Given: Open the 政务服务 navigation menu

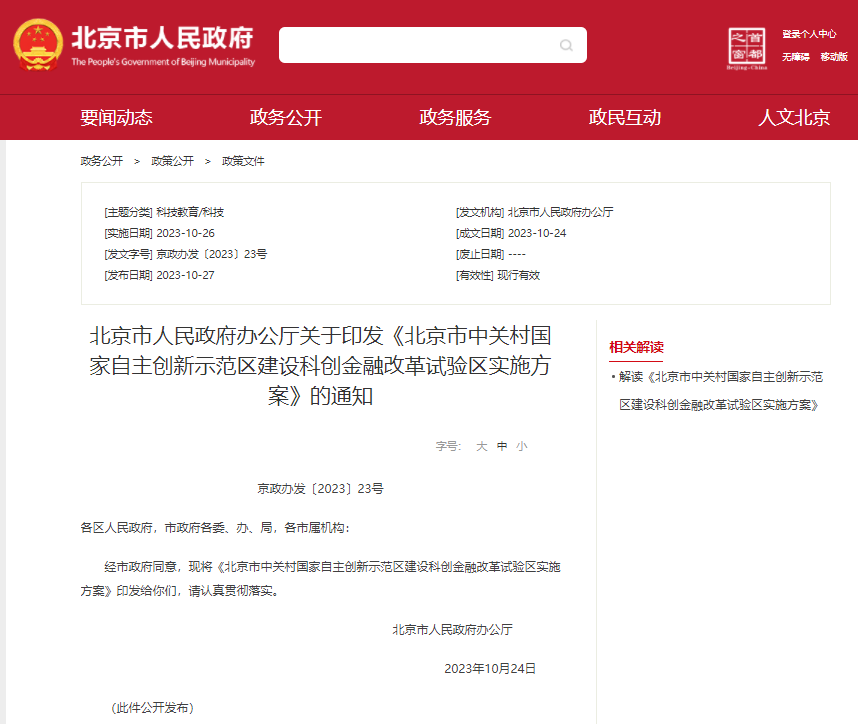Looking at the screenshot, I should (x=455, y=118).
